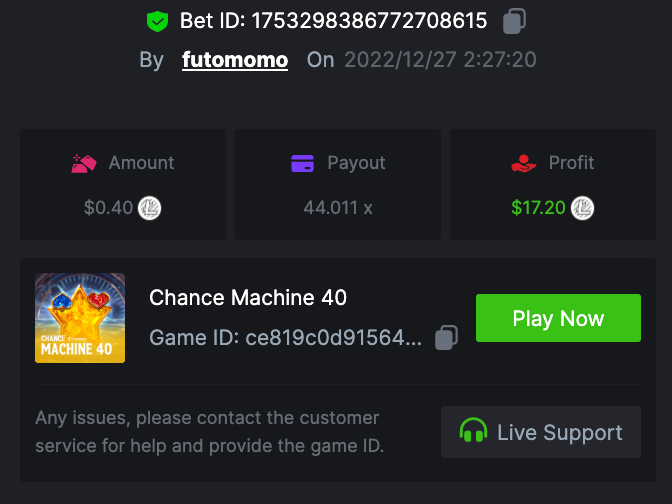Click the green verified shield icon
This screenshot has width=672, height=504.
[x=157, y=20]
